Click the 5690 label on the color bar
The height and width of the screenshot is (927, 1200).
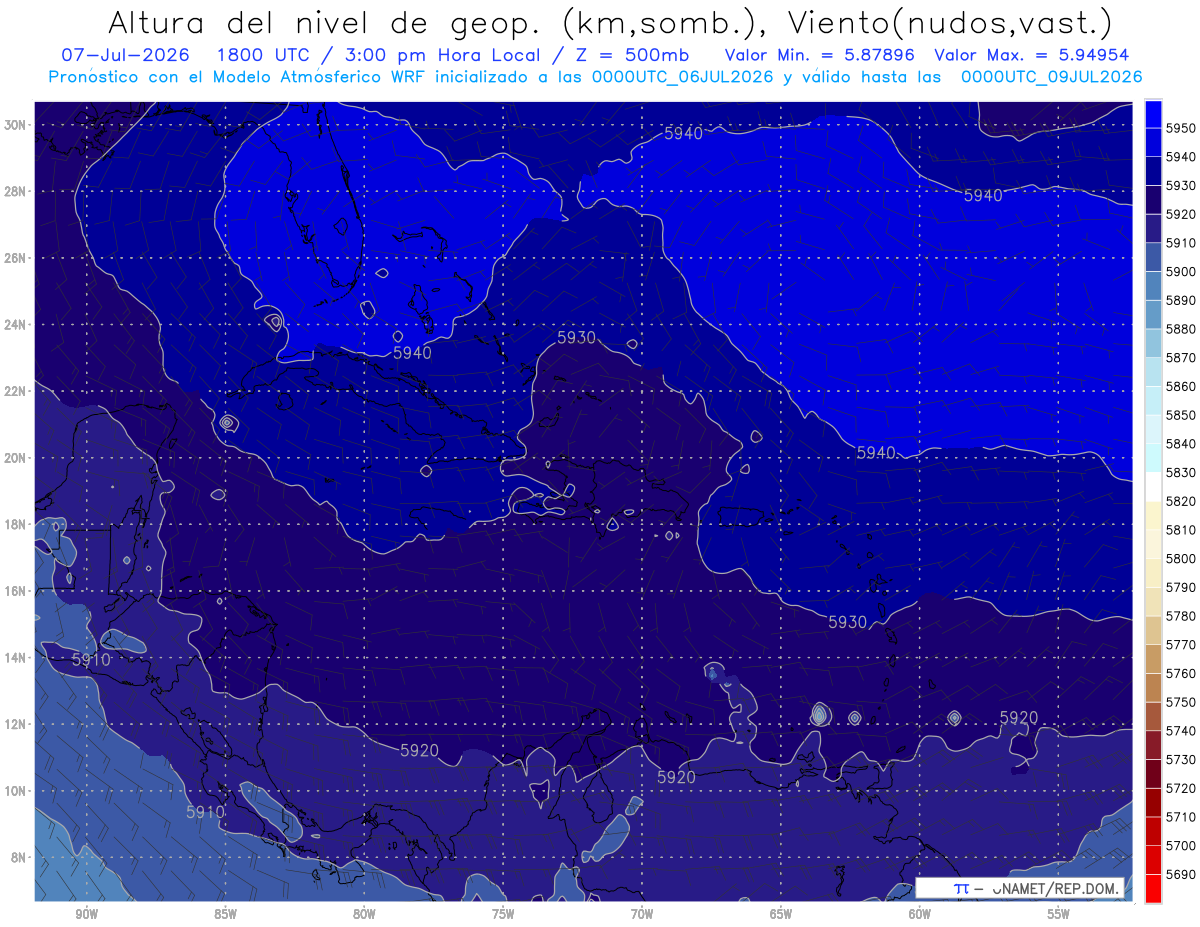[1181, 874]
